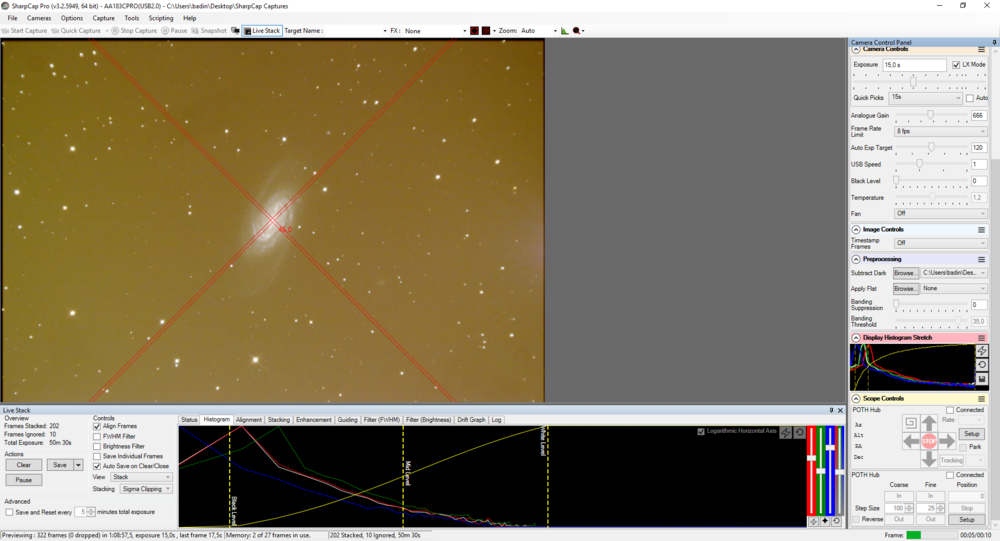Toggle the Live Stack toolbar button
Screen dimensions: 1000x541
[262, 31]
